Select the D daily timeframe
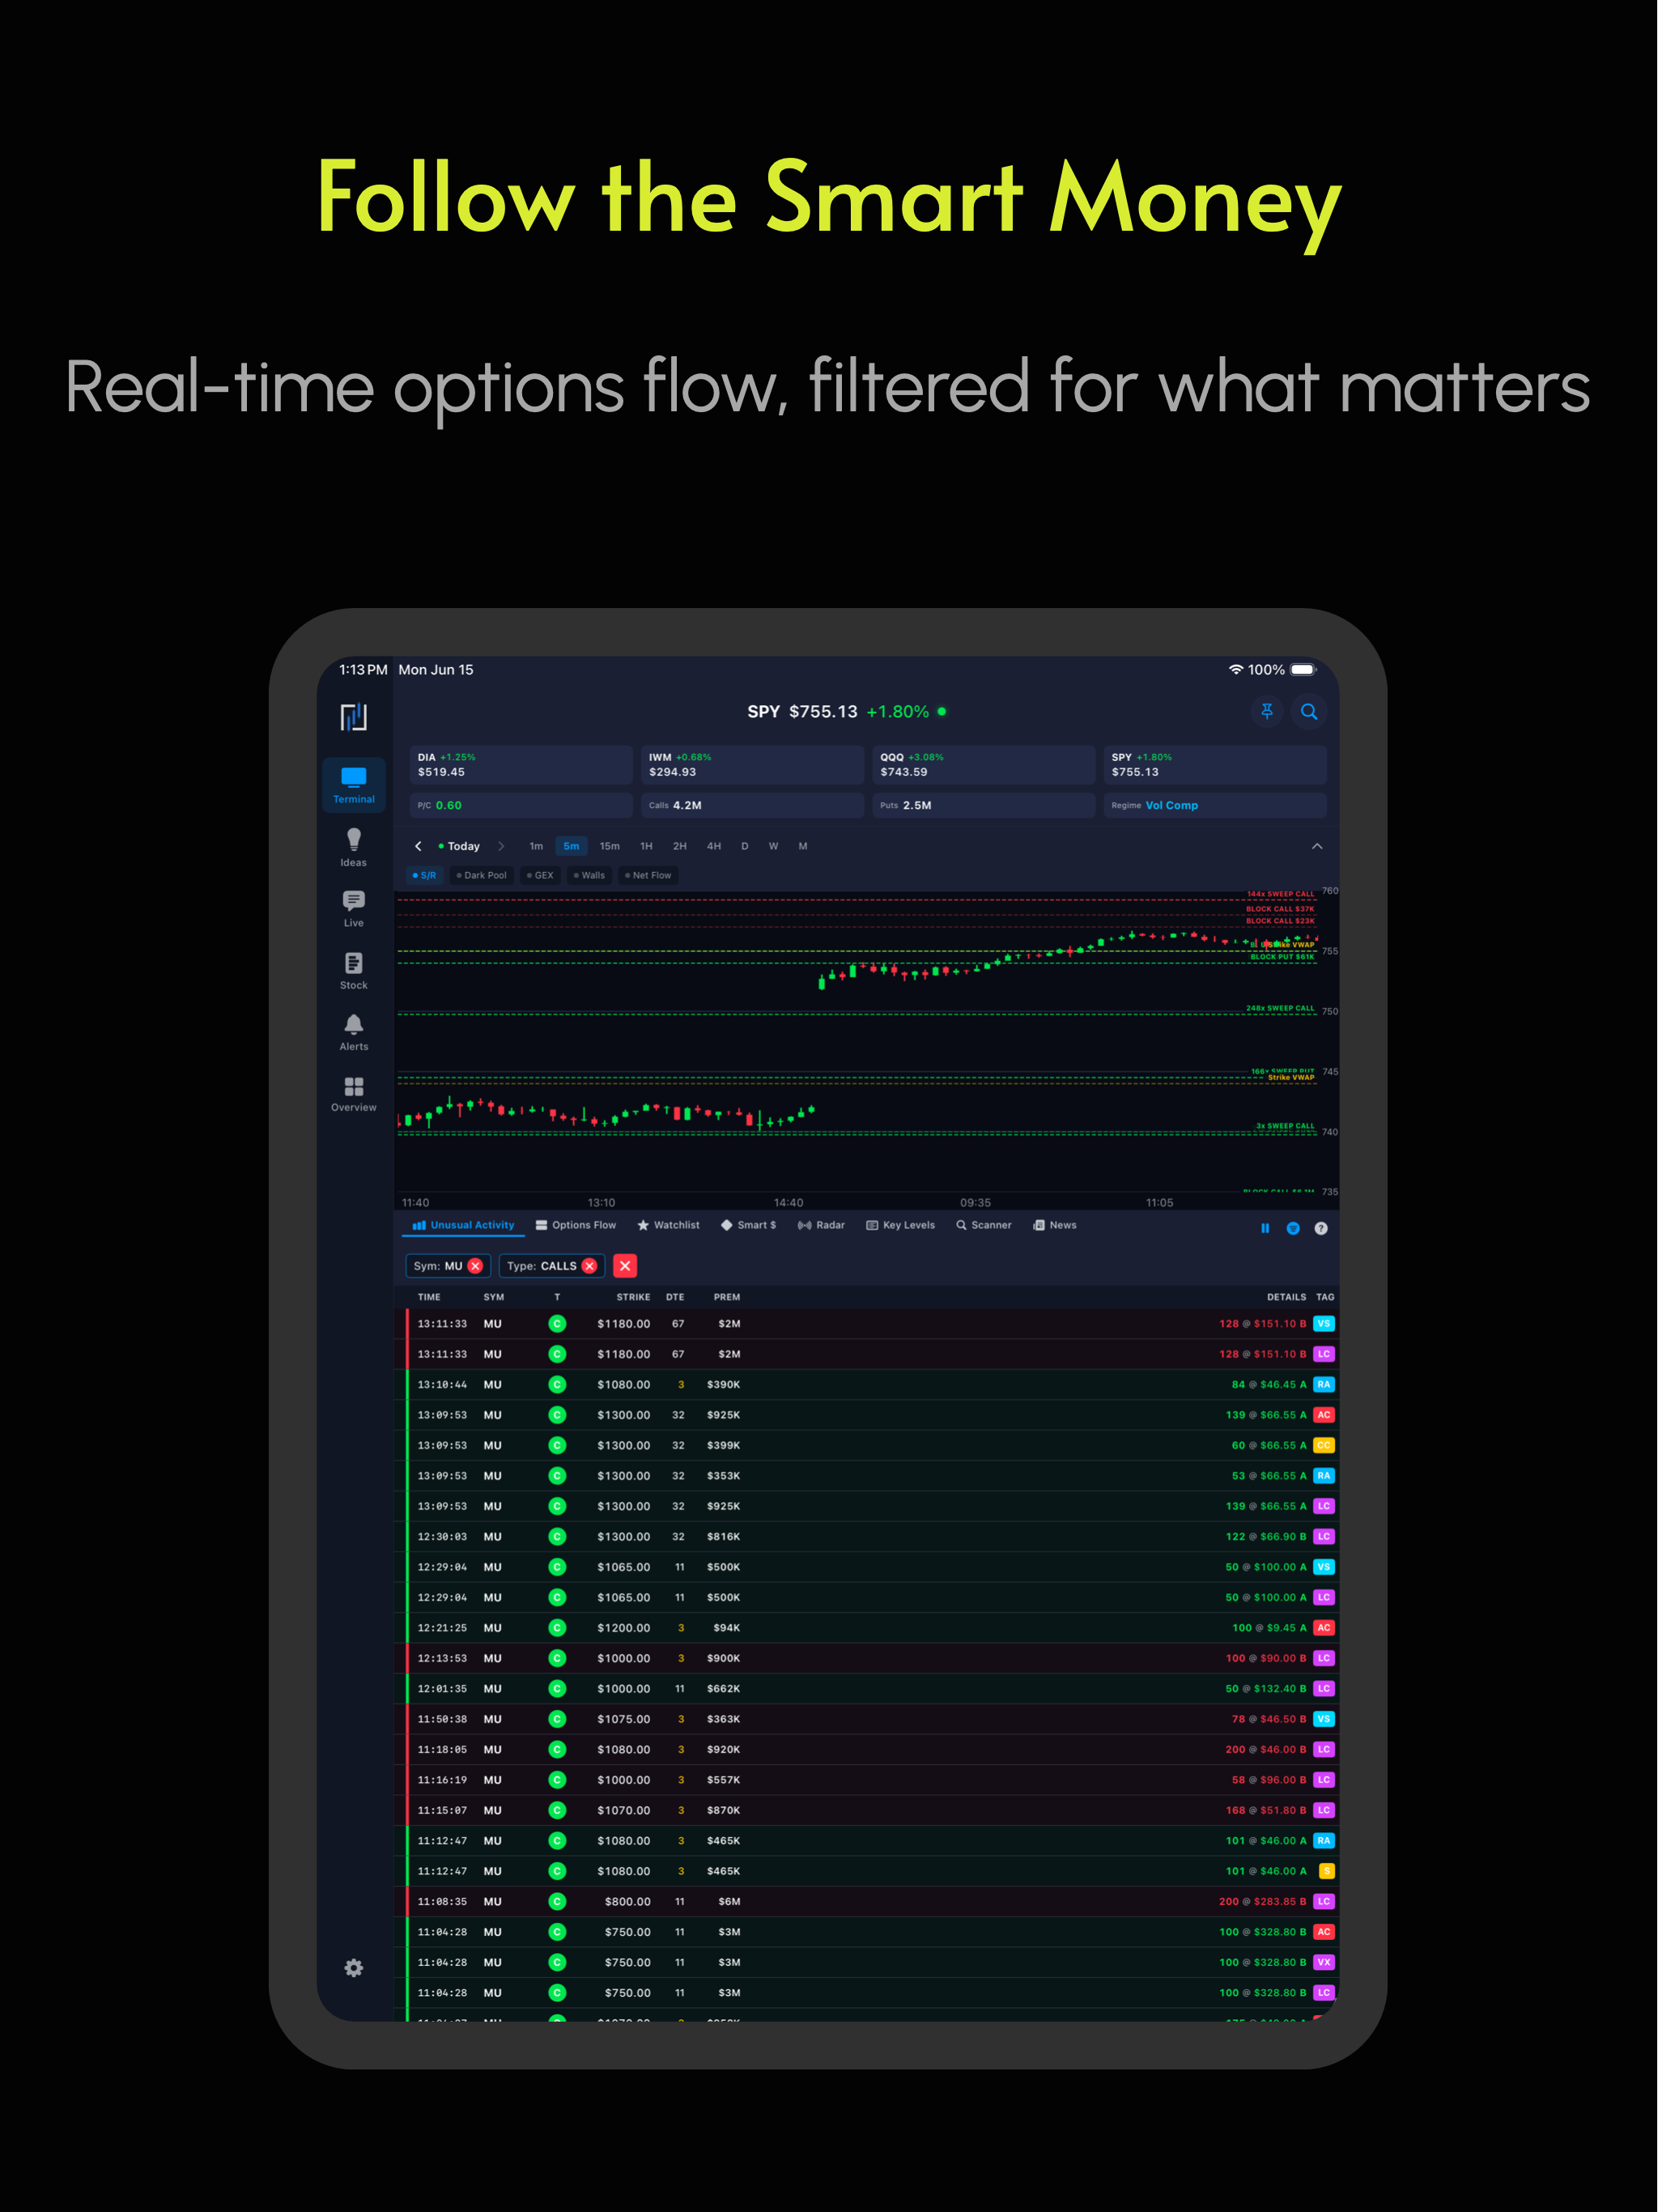This screenshot has width=1658, height=2212. [744, 846]
